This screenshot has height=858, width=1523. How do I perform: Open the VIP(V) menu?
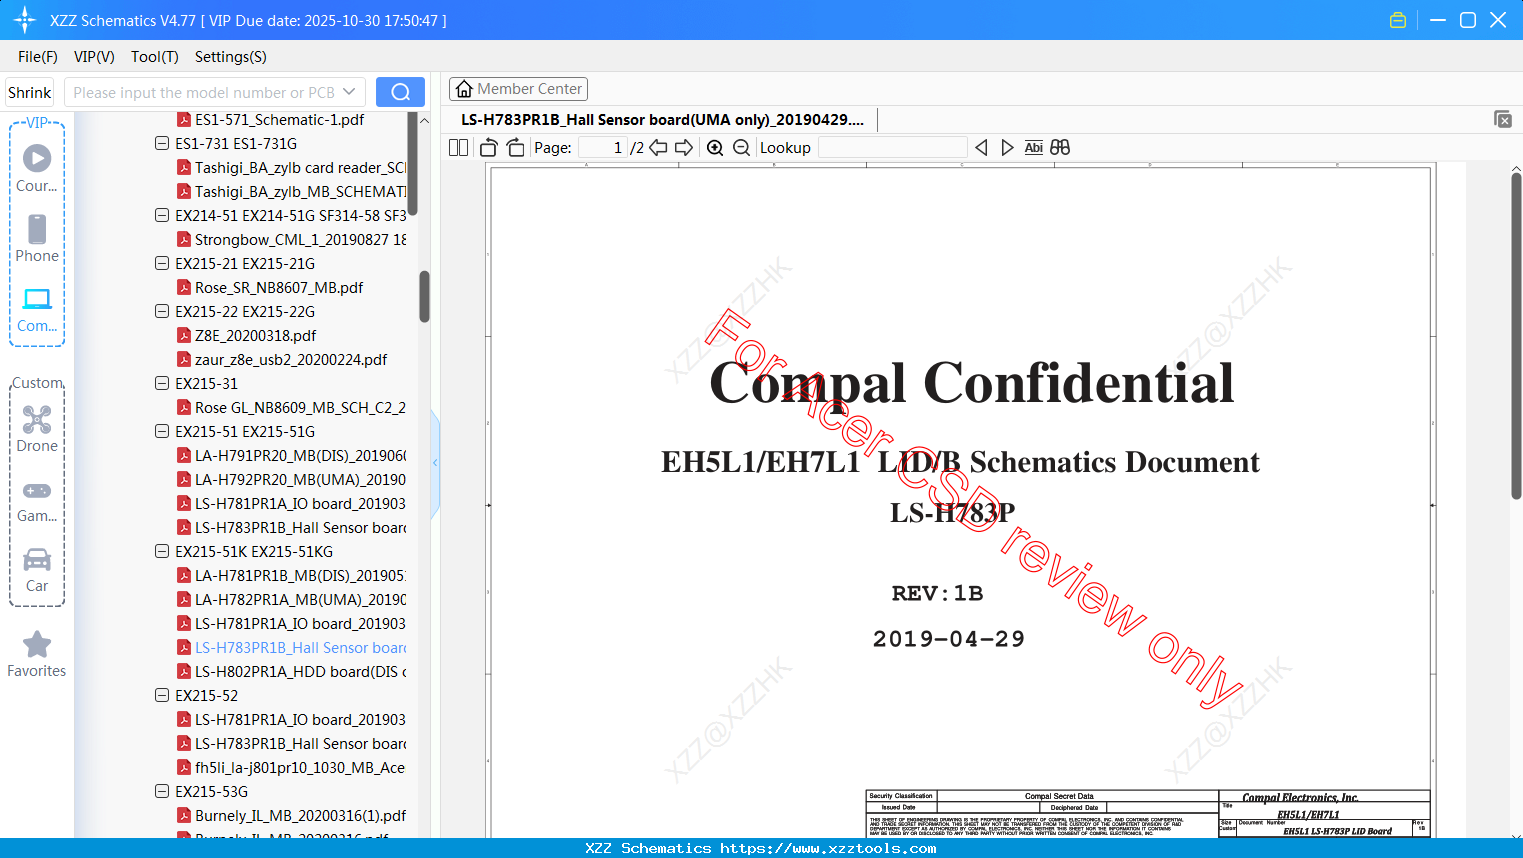(x=94, y=57)
